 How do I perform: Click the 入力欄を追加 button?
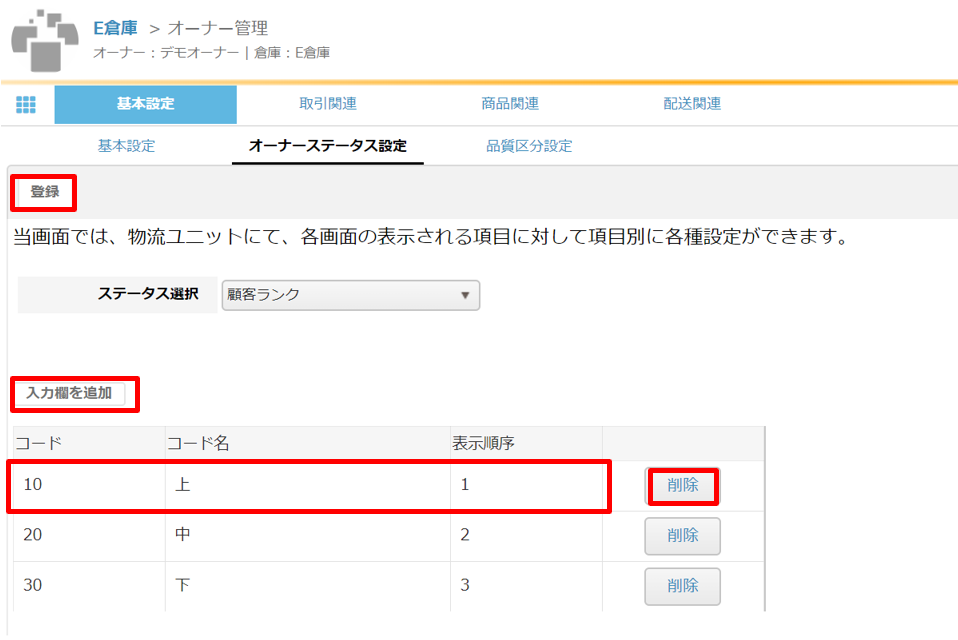(69, 393)
